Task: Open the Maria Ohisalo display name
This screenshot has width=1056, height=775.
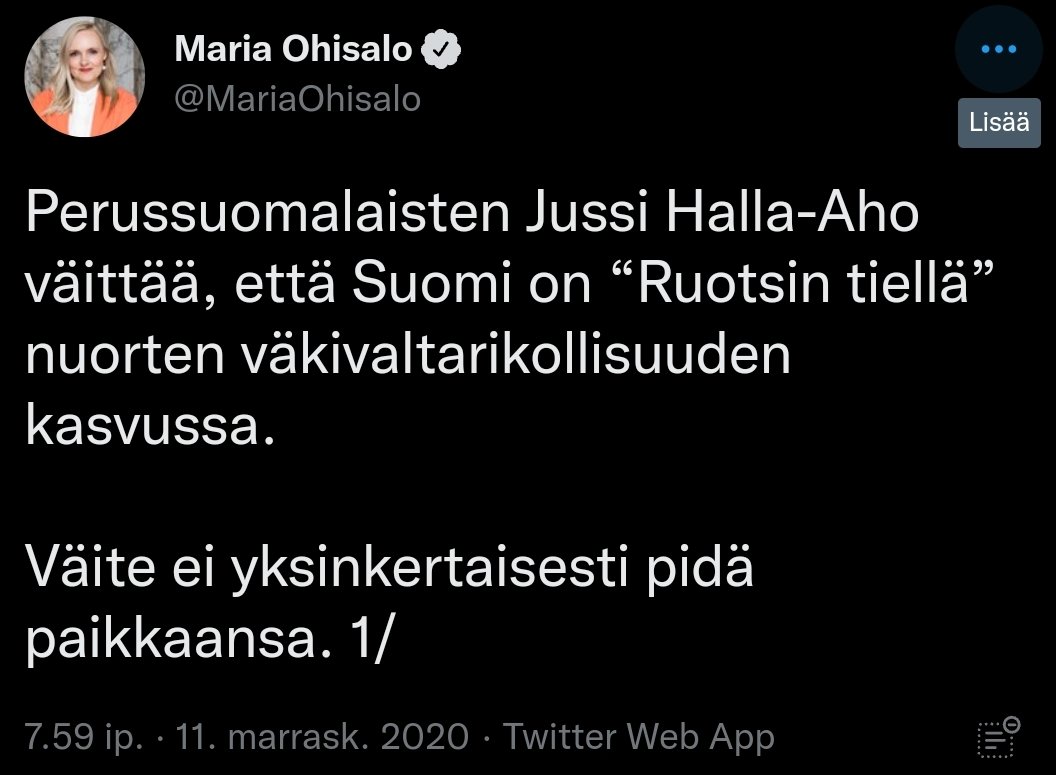Action: [x=293, y=49]
